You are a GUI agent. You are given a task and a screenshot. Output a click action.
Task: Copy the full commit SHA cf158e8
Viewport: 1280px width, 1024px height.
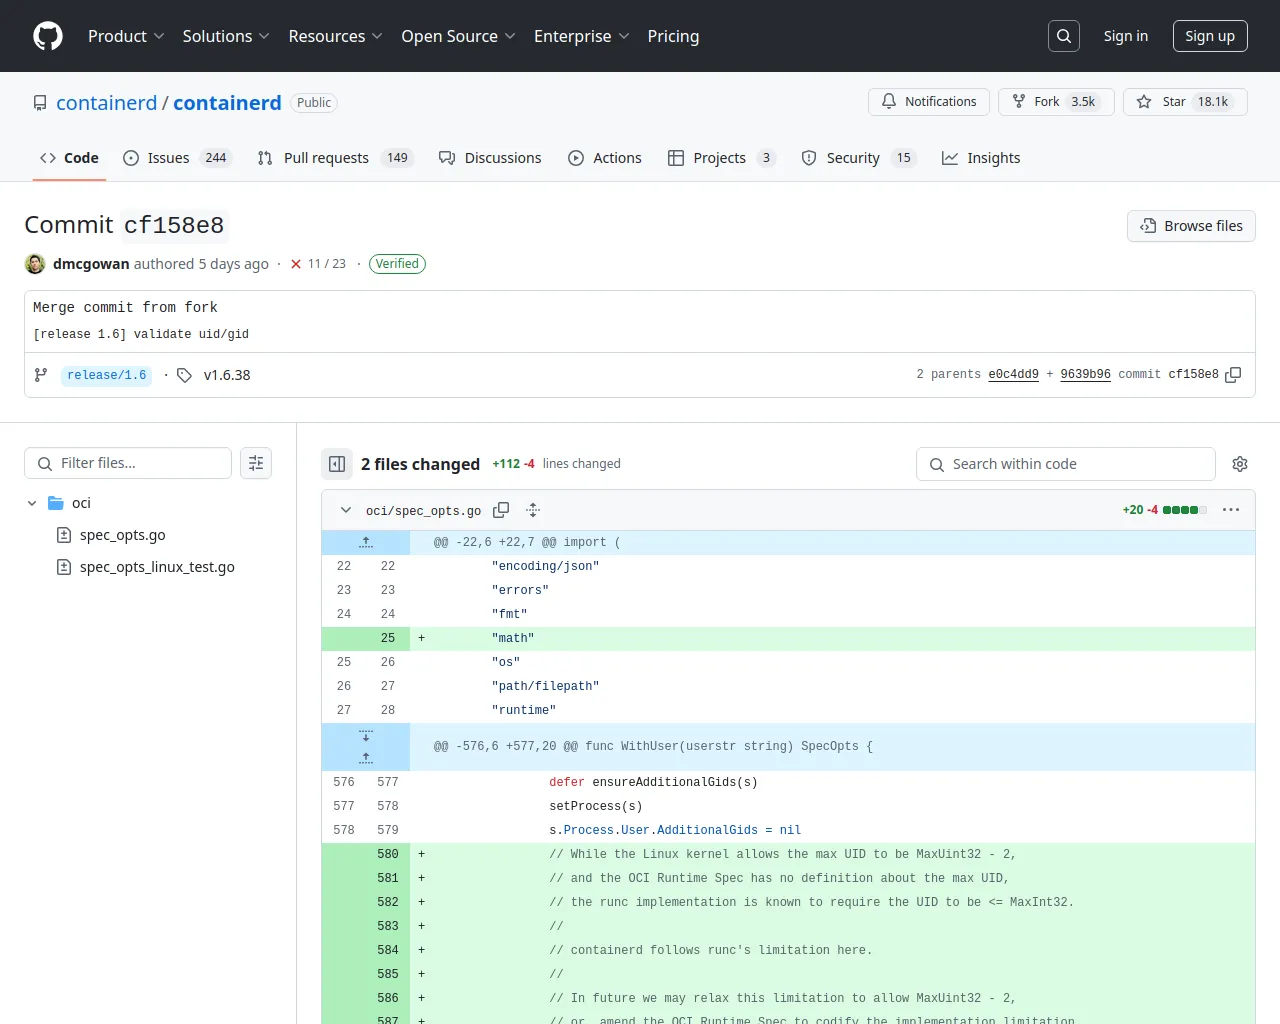pos(1233,375)
